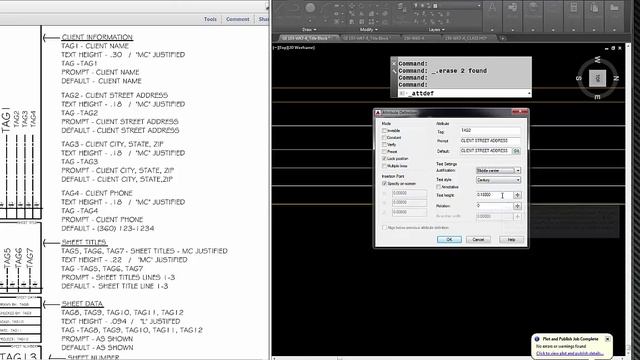Expand the Layers panel dropdown
640x360 pixels.
click(436, 29)
